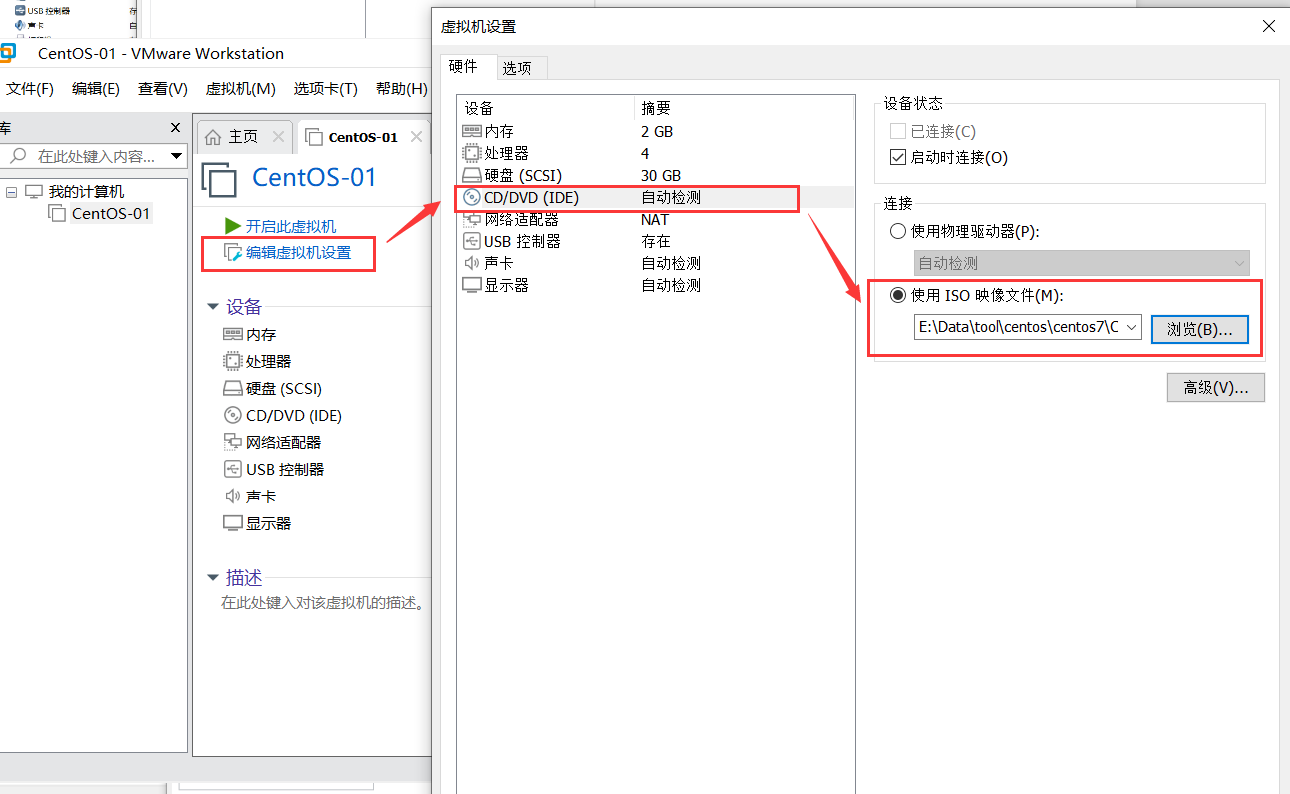This screenshot has width=1290, height=794.
Task: Click the CD/DVD disc icon in settings list
Action: point(472,198)
